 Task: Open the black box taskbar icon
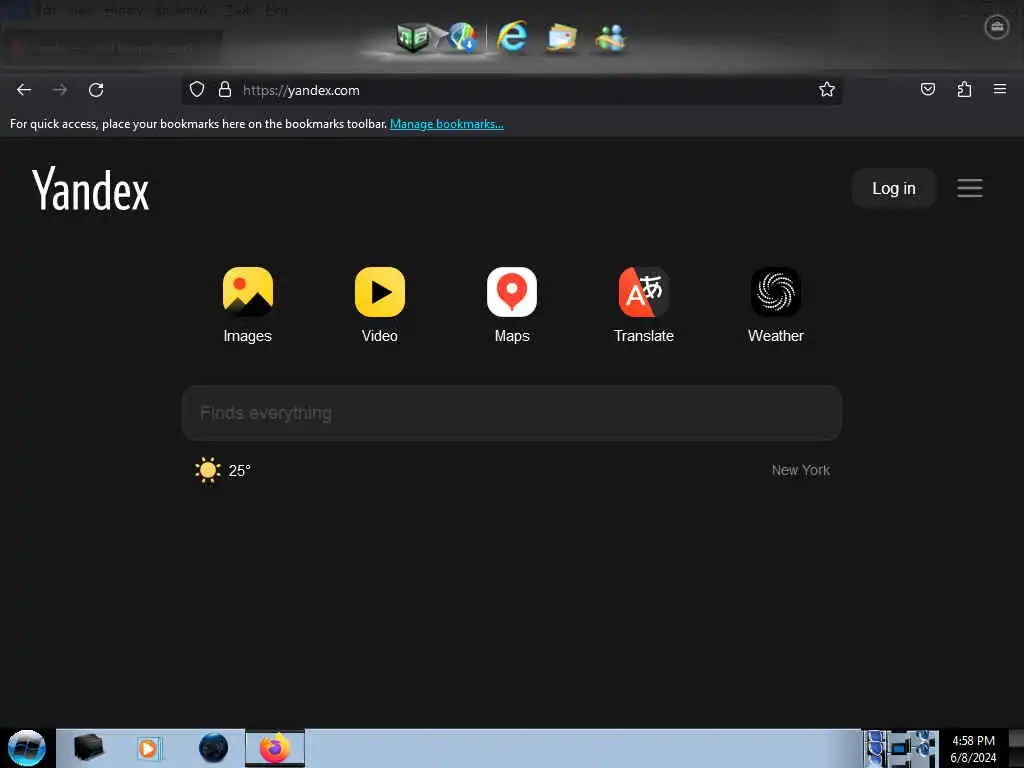tap(88, 748)
